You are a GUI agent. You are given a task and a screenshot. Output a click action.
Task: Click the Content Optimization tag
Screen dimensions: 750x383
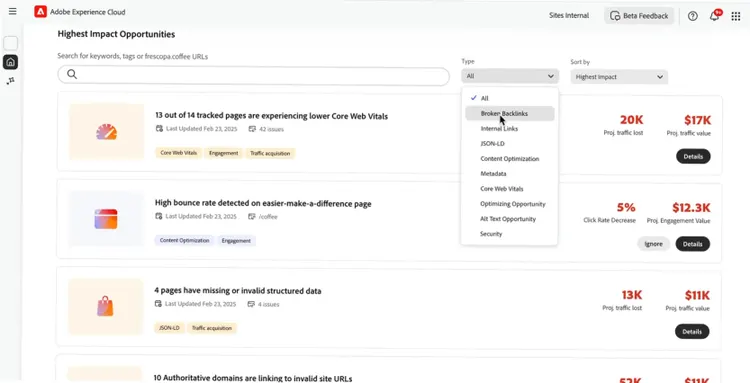click(x=185, y=241)
